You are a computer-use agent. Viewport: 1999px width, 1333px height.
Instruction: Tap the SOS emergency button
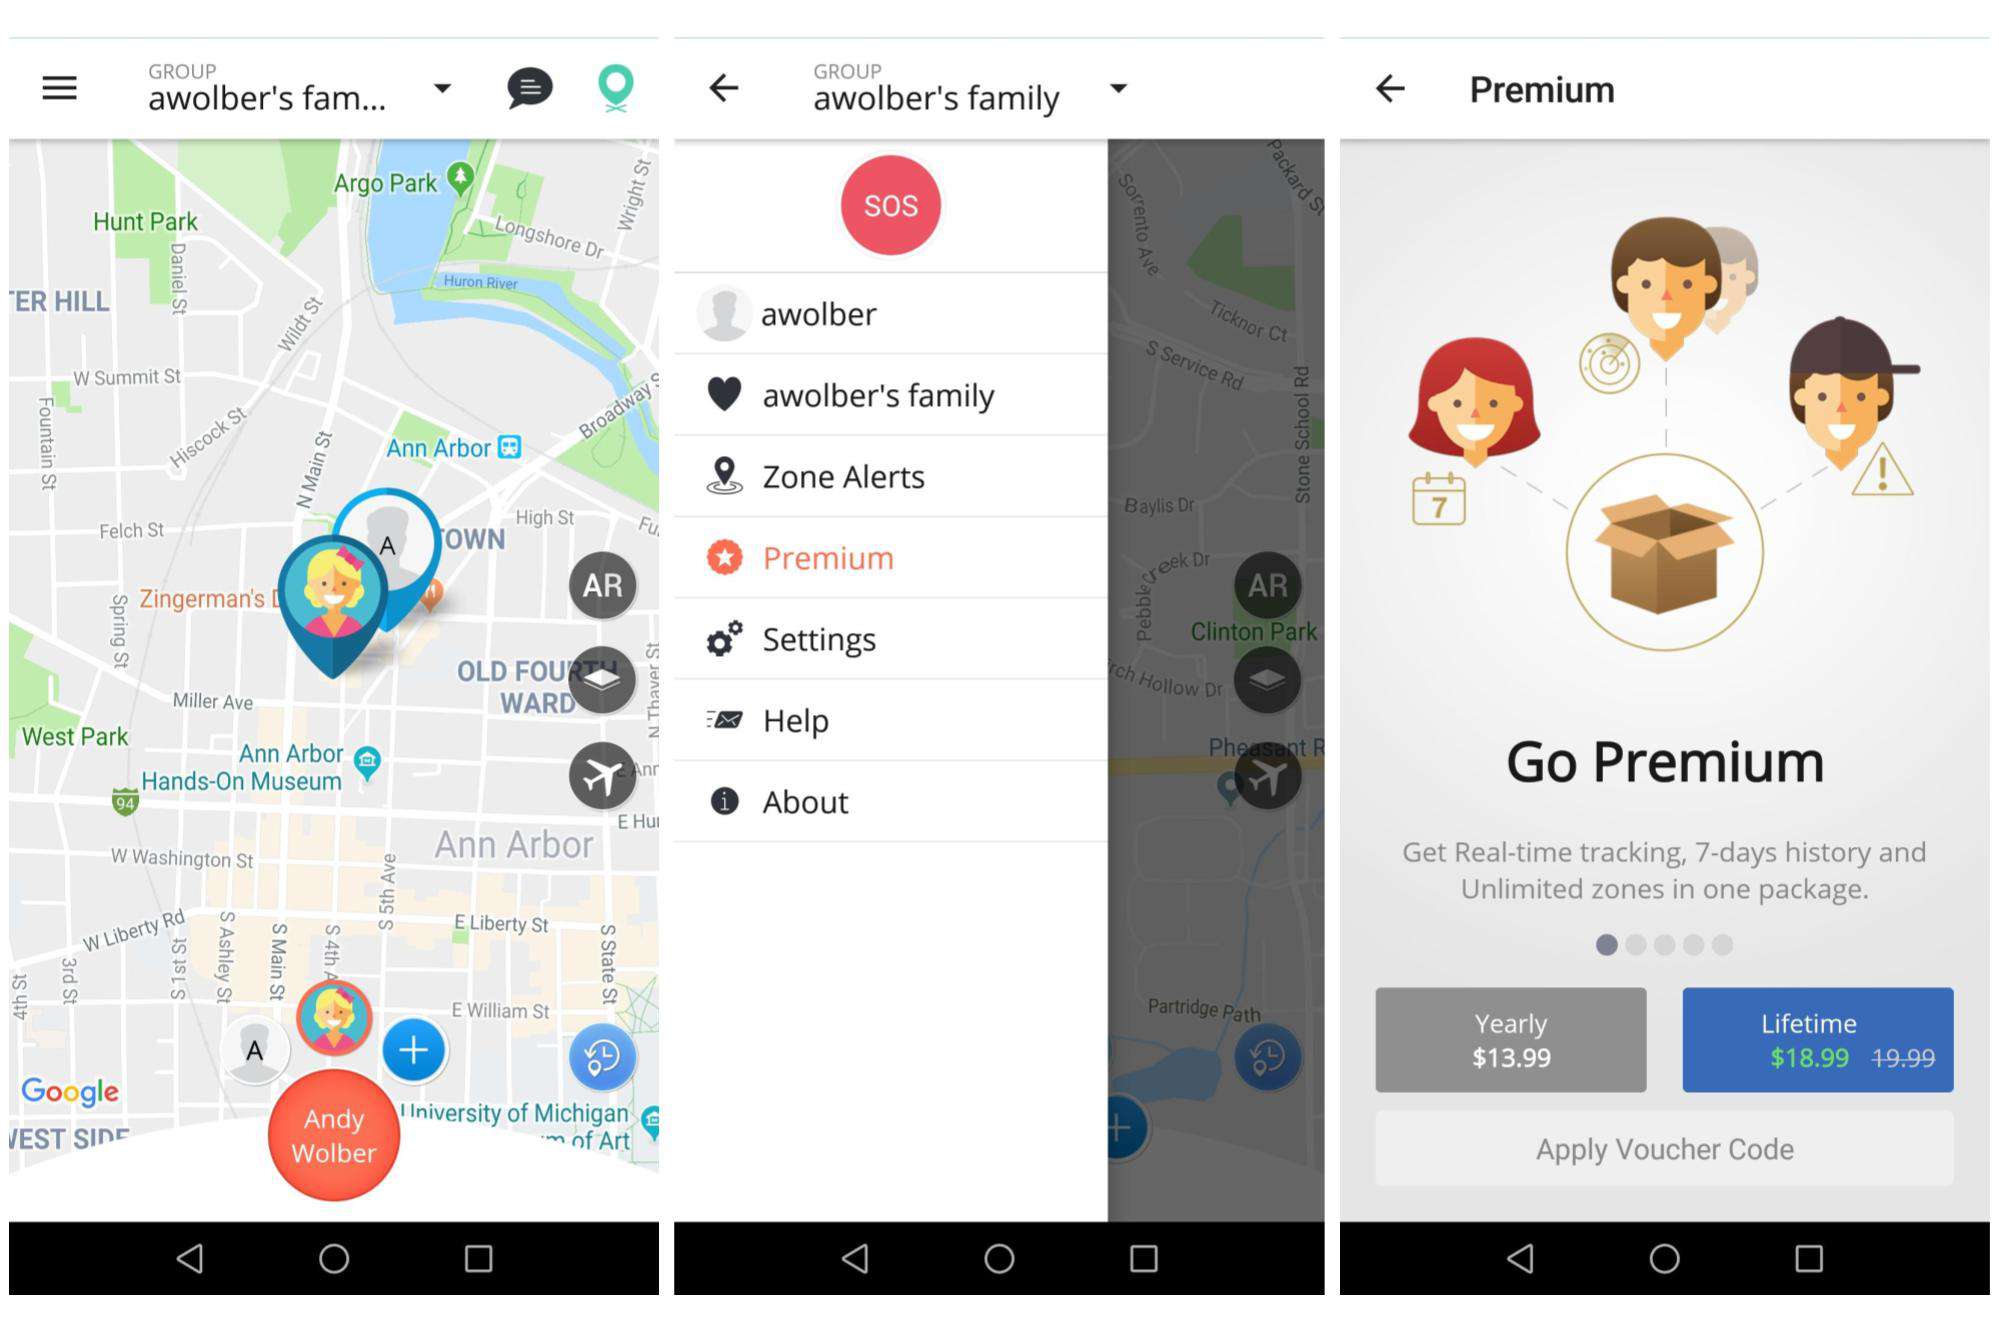click(x=892, y=204)
